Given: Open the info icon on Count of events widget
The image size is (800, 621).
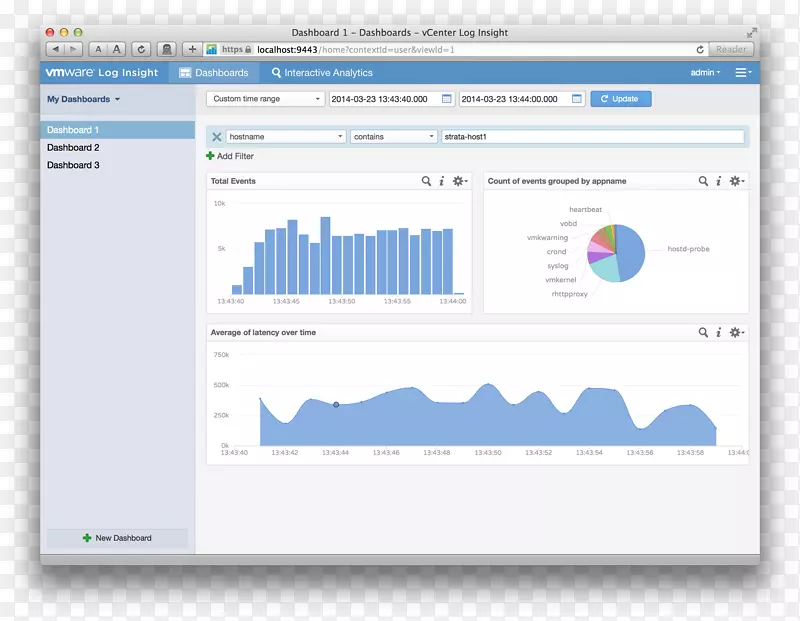Looking at the screenshot, I should [718, 181].
